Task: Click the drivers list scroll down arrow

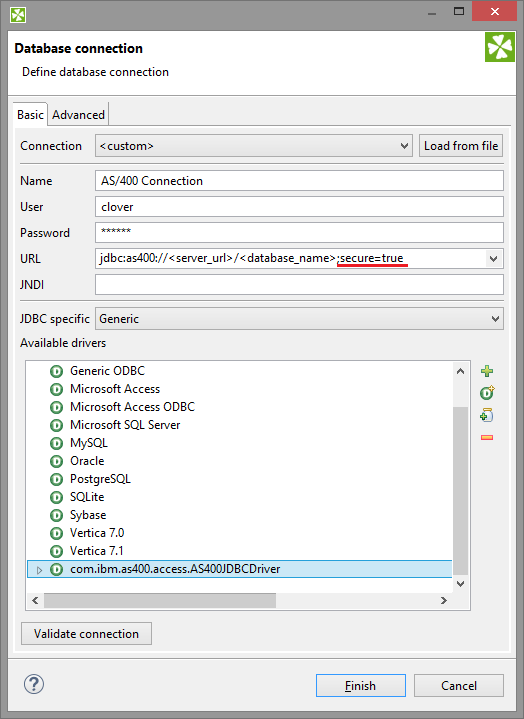Action: click(460, 584)
